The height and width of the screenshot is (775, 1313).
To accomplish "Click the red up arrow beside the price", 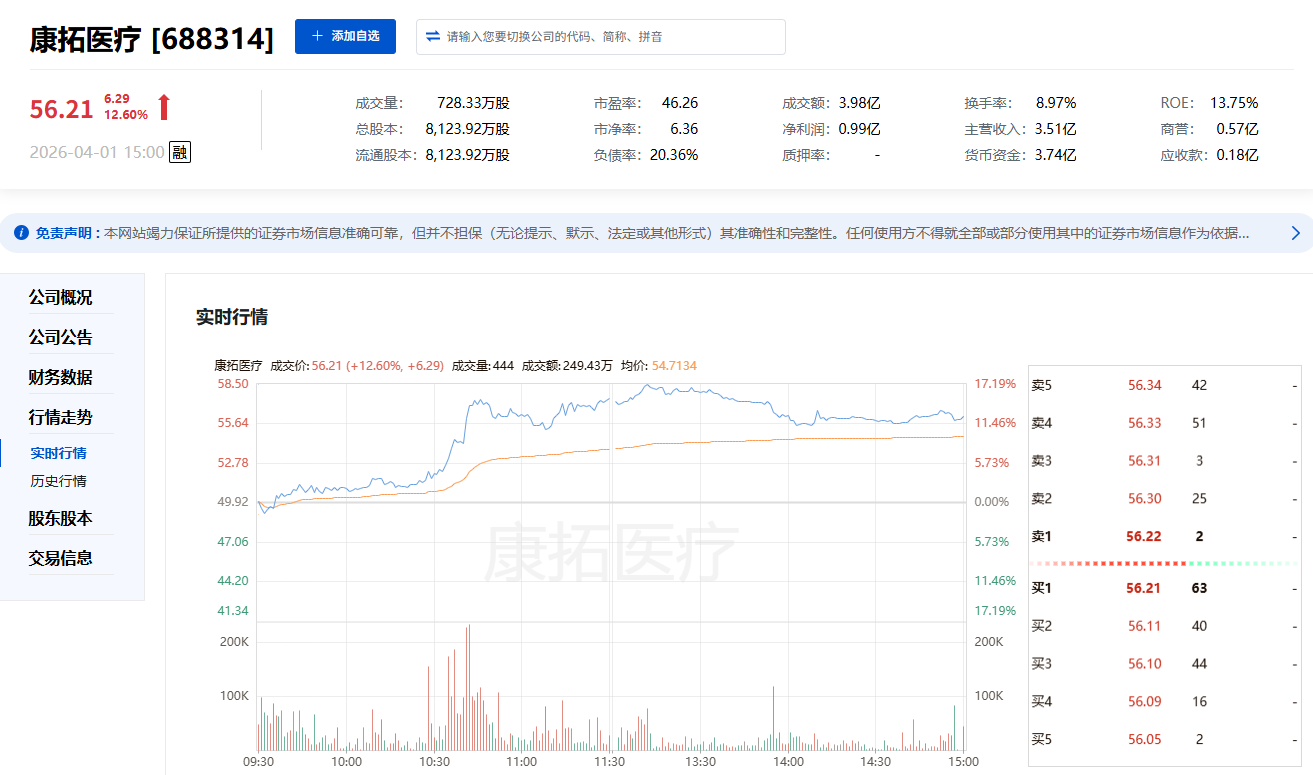I will (164, 107).
